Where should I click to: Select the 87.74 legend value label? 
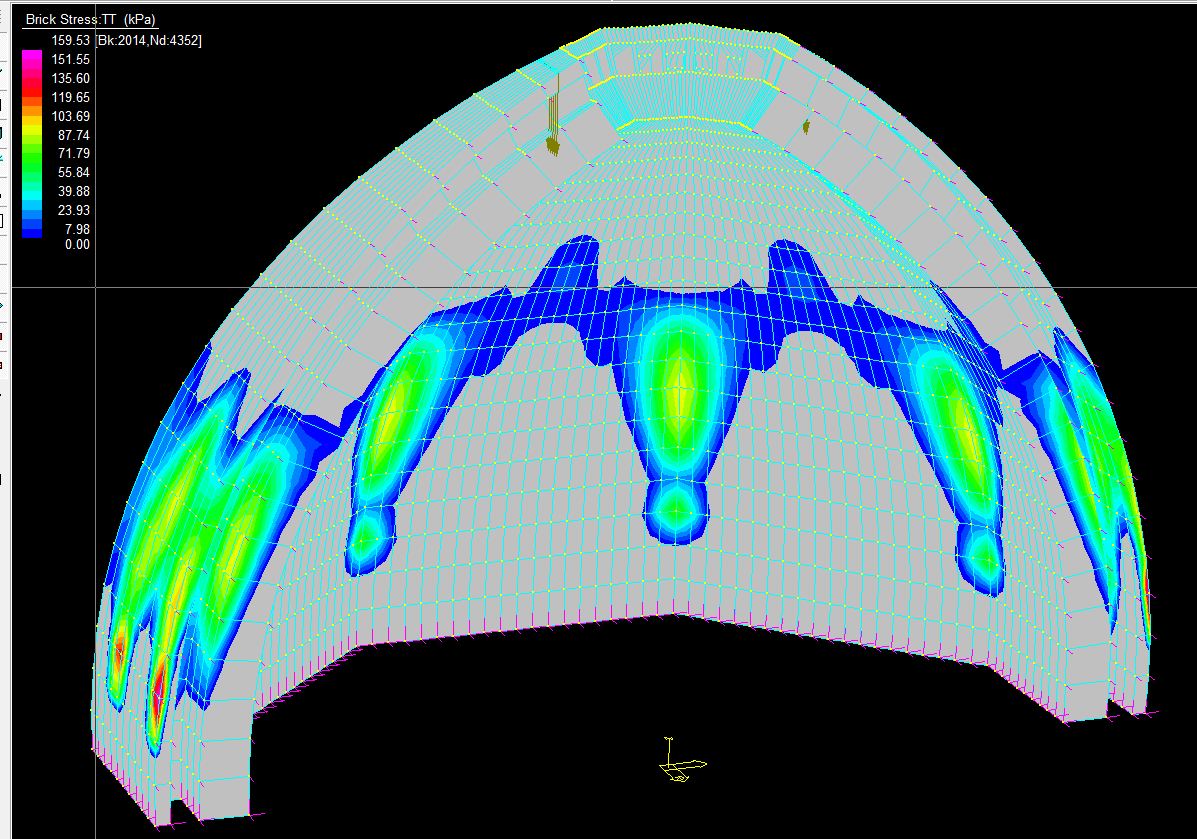[74, 135]
